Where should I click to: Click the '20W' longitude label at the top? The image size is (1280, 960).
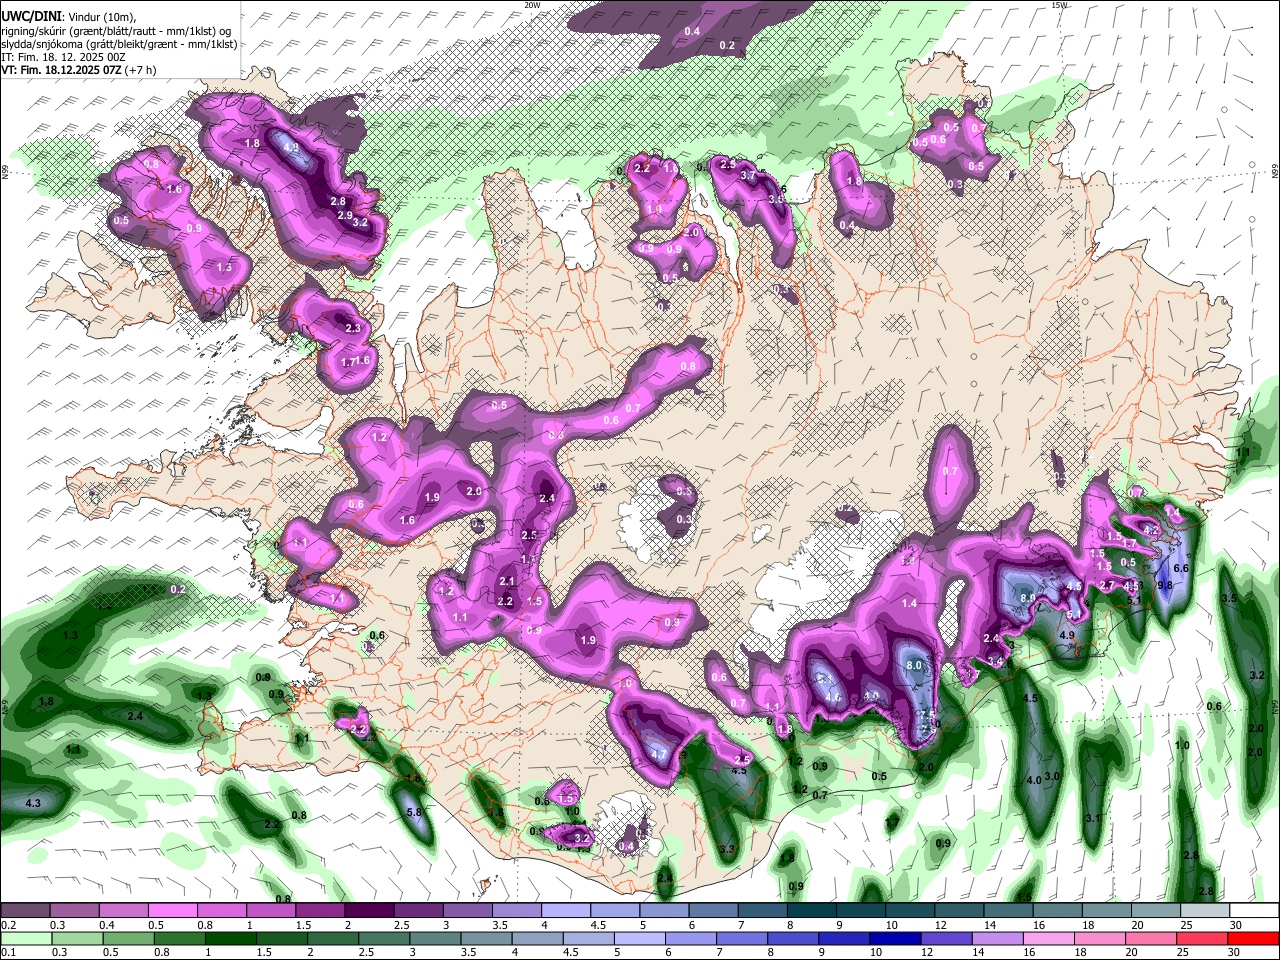533,5
